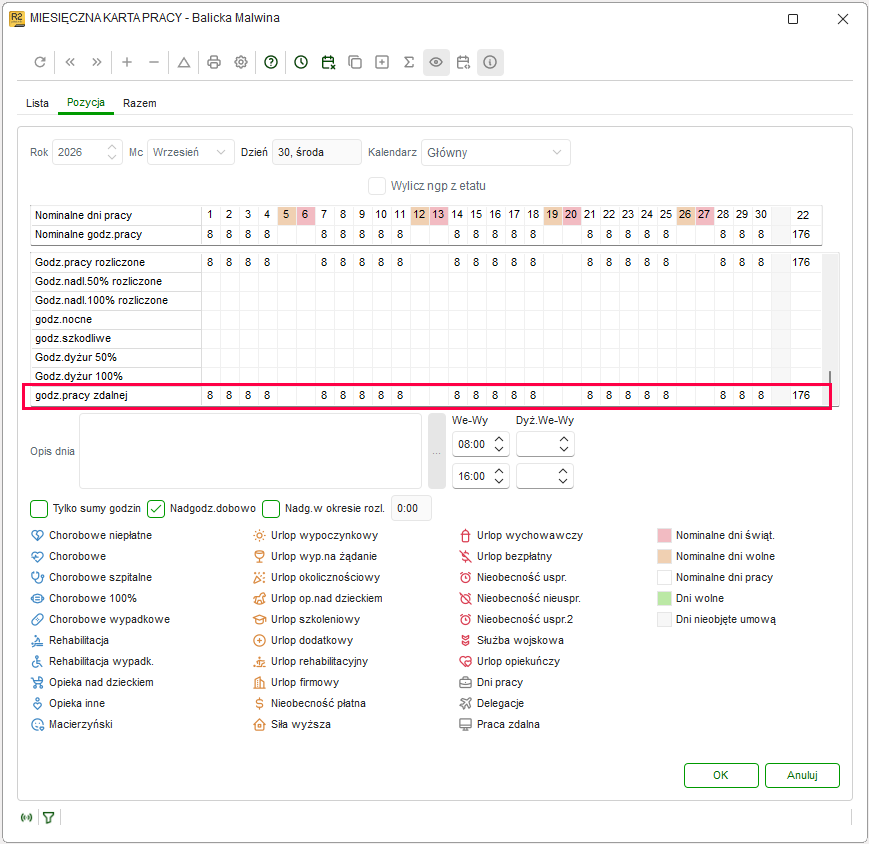The width and height of the screenshot is (869, 844).
Task: Click the green clock icon
Action: point(301,62)
